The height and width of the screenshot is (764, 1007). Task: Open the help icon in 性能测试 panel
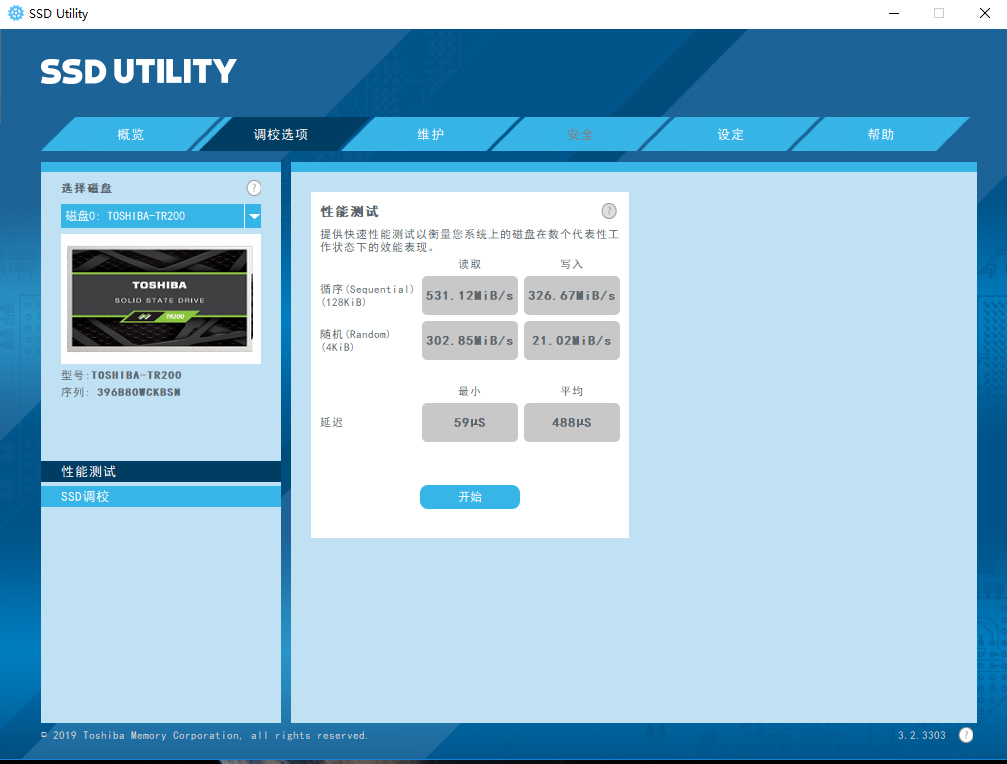coord(609,211)
